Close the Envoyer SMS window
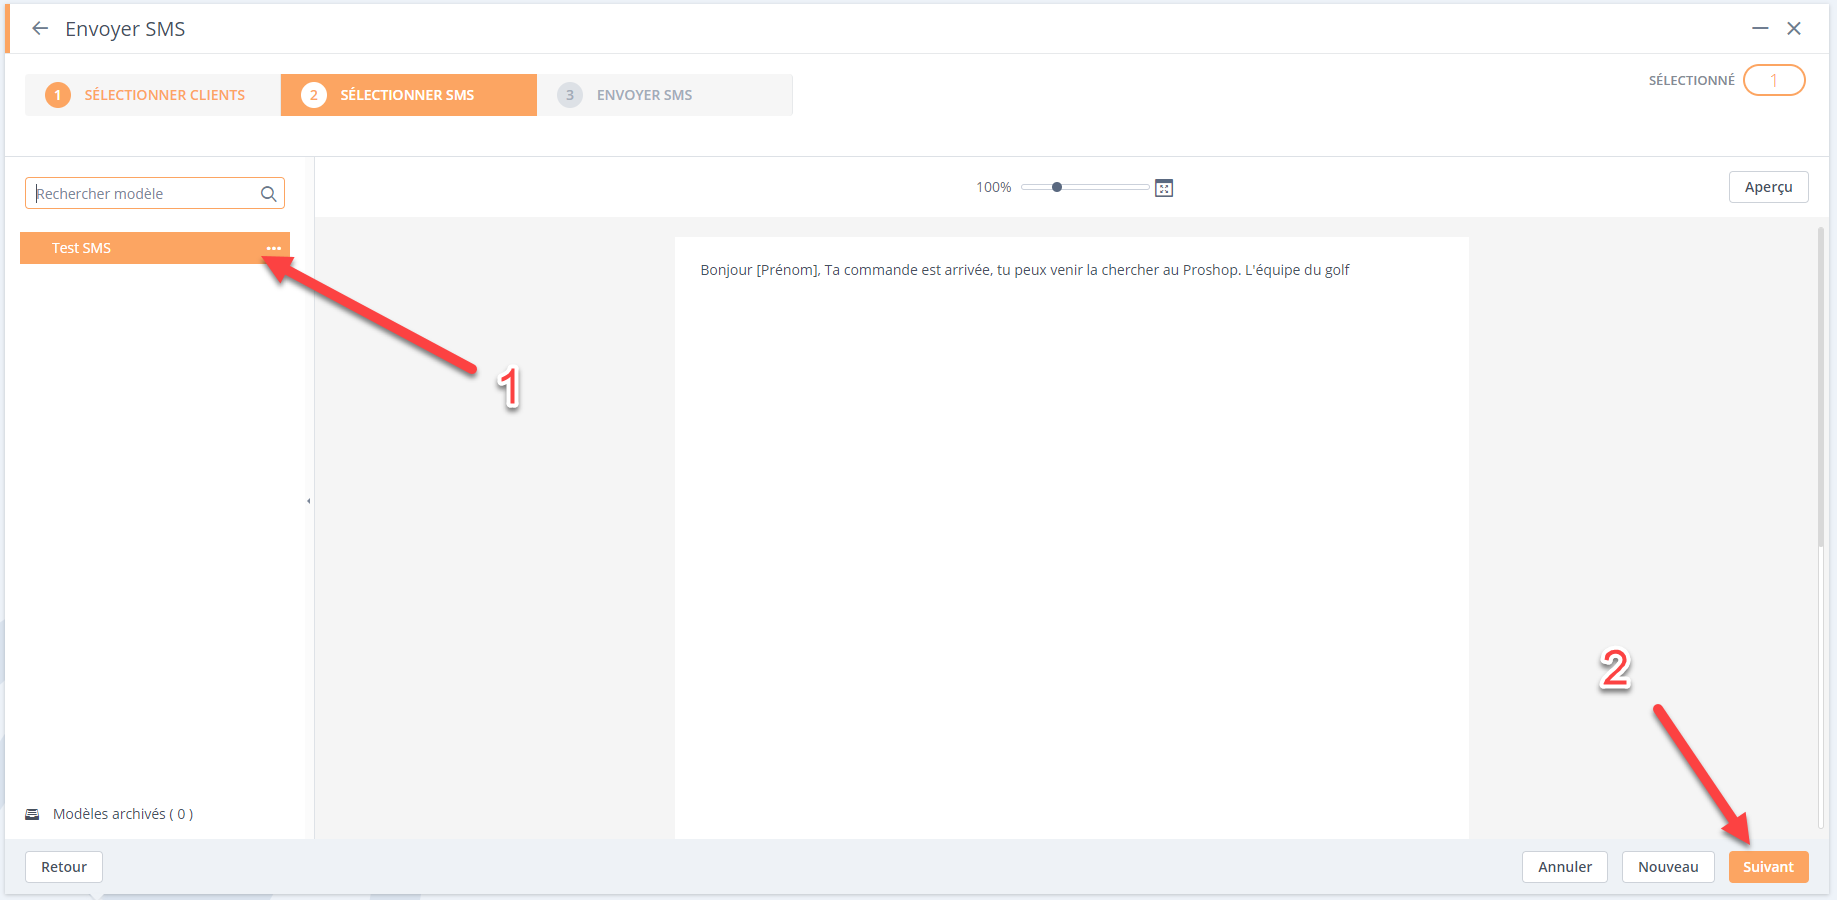Image resolution: width=1837 pixels, height=900 pixels. pyautogui.click(x=1794, y=28)
